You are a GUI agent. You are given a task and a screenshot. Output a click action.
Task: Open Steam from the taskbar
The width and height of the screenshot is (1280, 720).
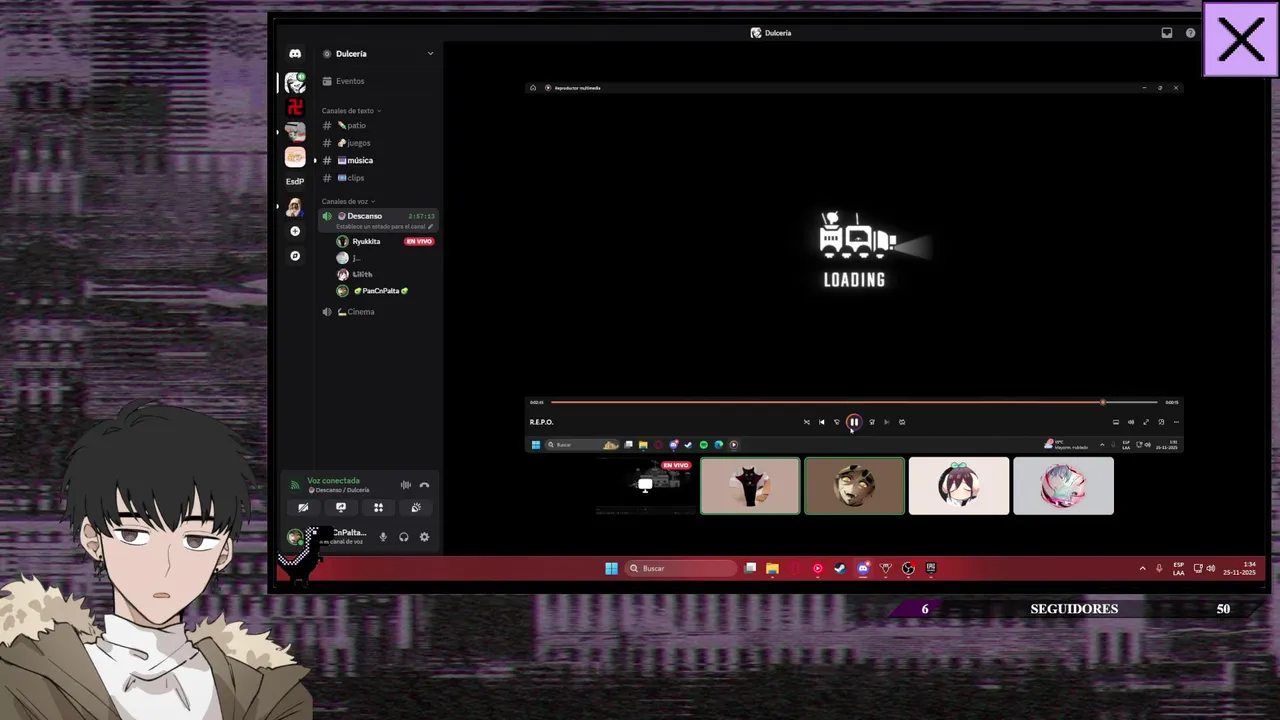pyautogui.click(x=840, y=568)
